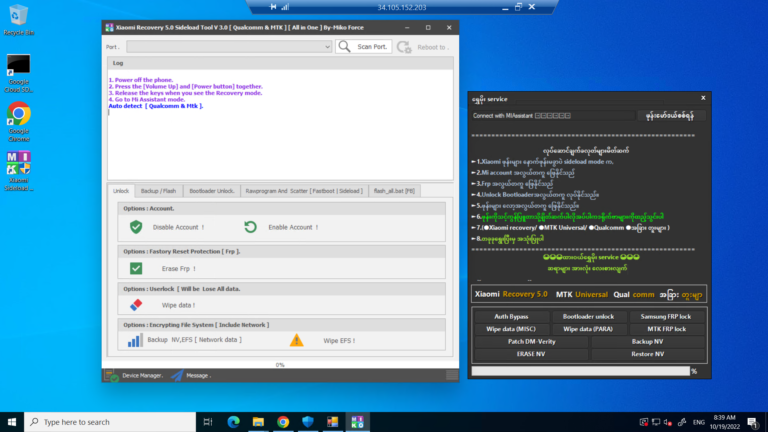Image resolution: width=768 pixels, height=432 pixels.
Task: Open Google Cloud SDK desktop shortcut
Action: tap(19, 73)
